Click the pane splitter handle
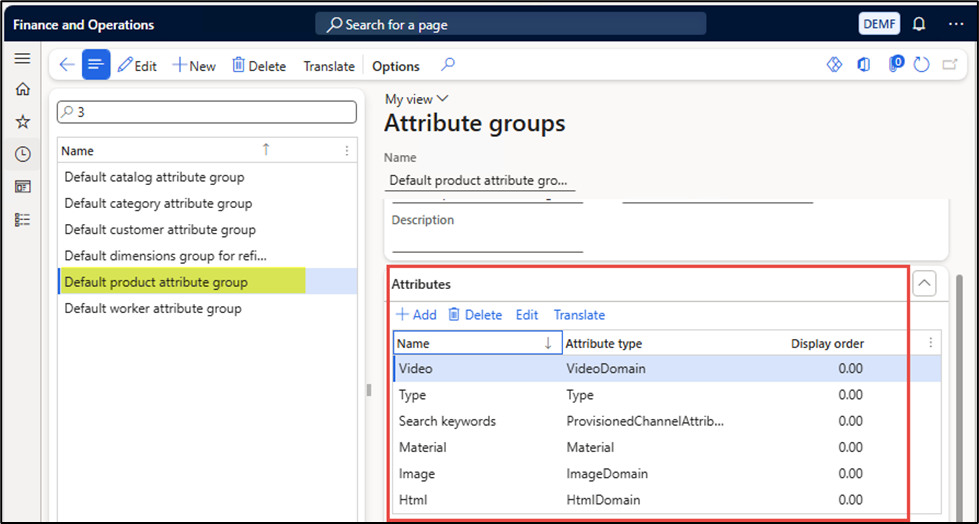979x524 pixels. pyautogui.click(x=369, y=390)
